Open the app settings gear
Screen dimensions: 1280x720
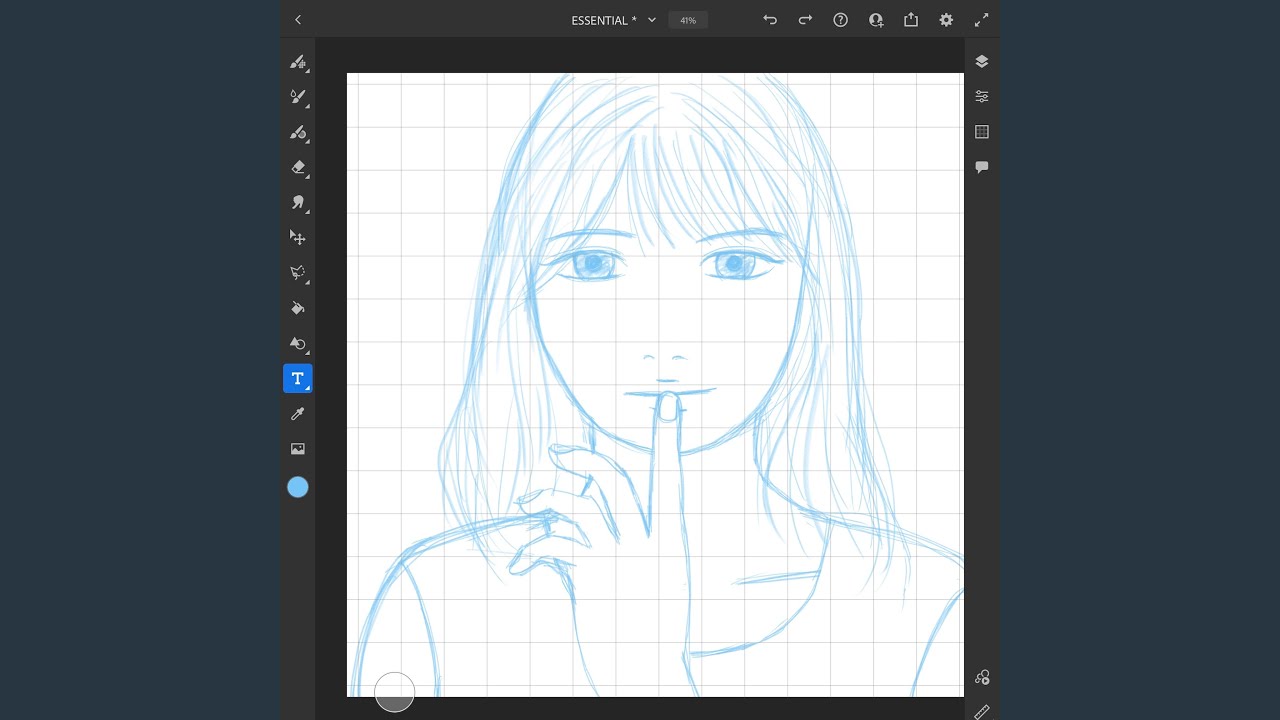pos(946,20)
